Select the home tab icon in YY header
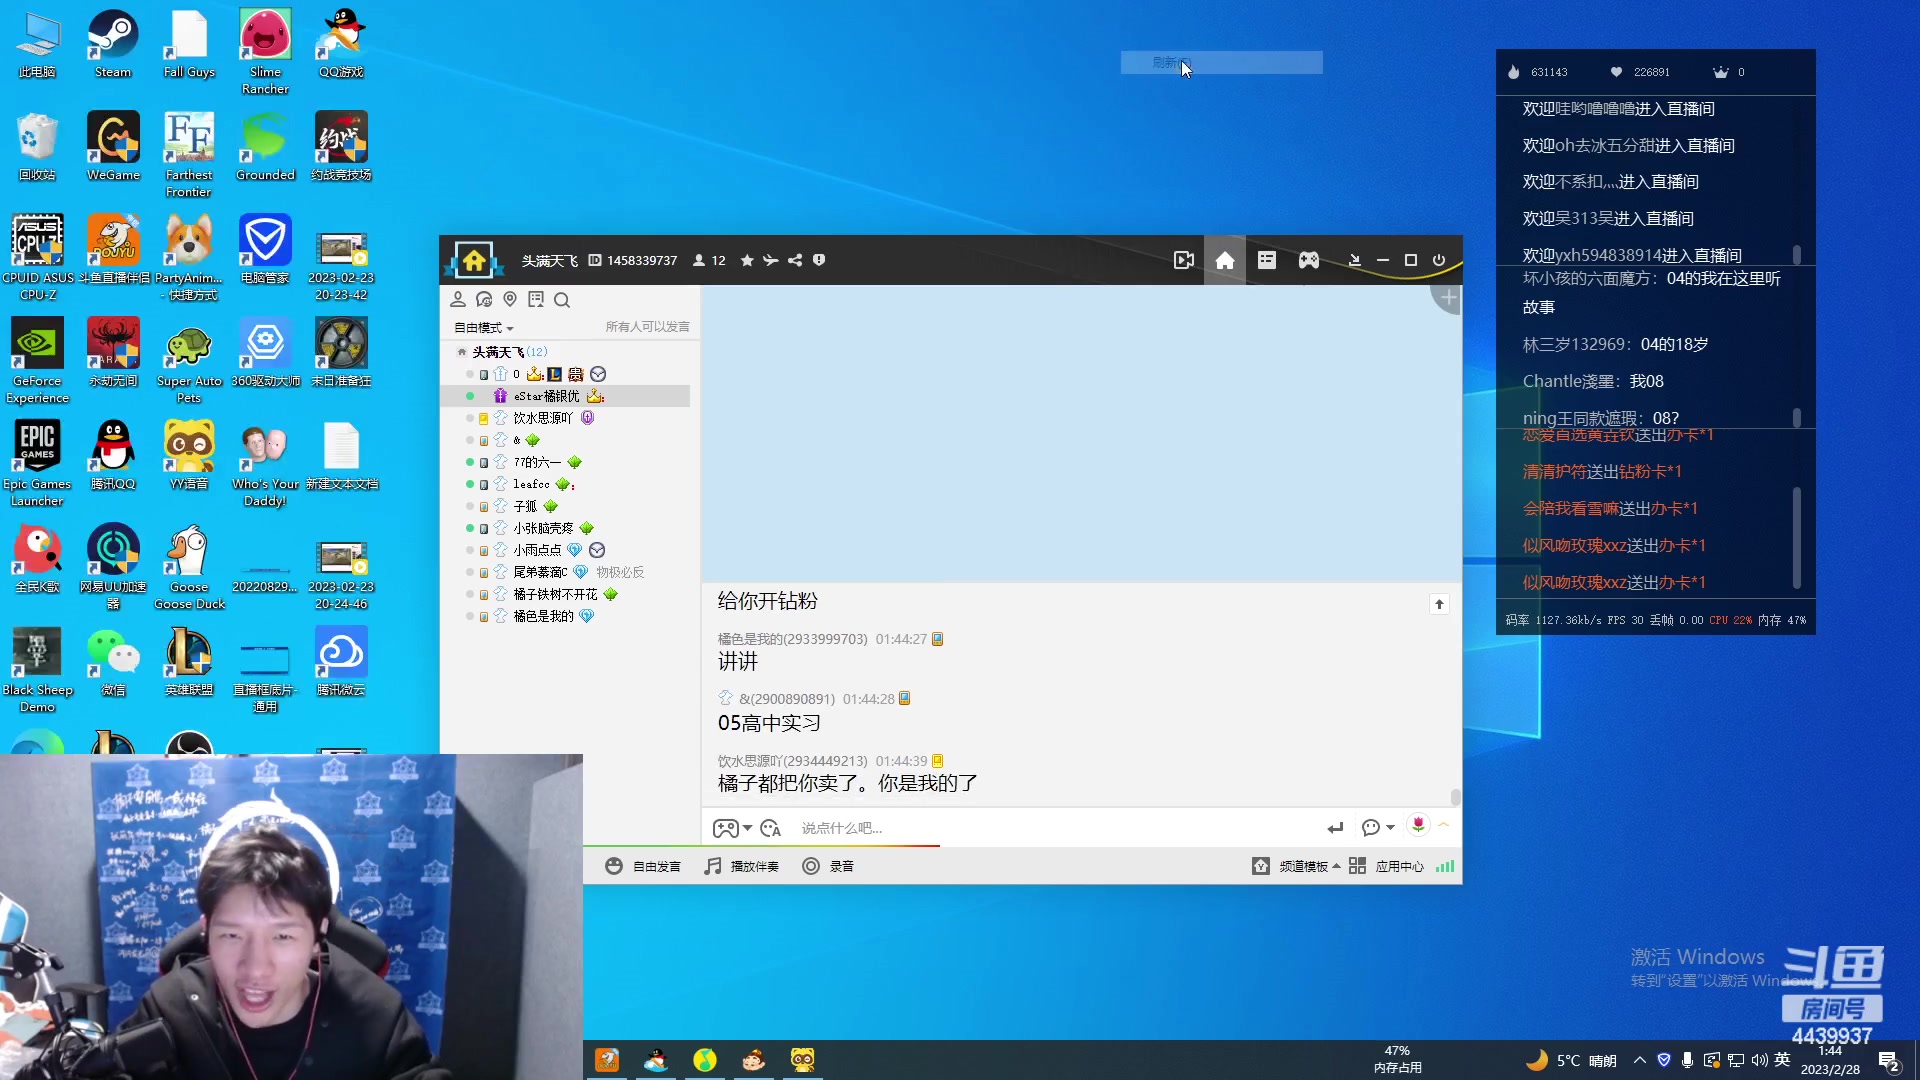 (1225, 260)
